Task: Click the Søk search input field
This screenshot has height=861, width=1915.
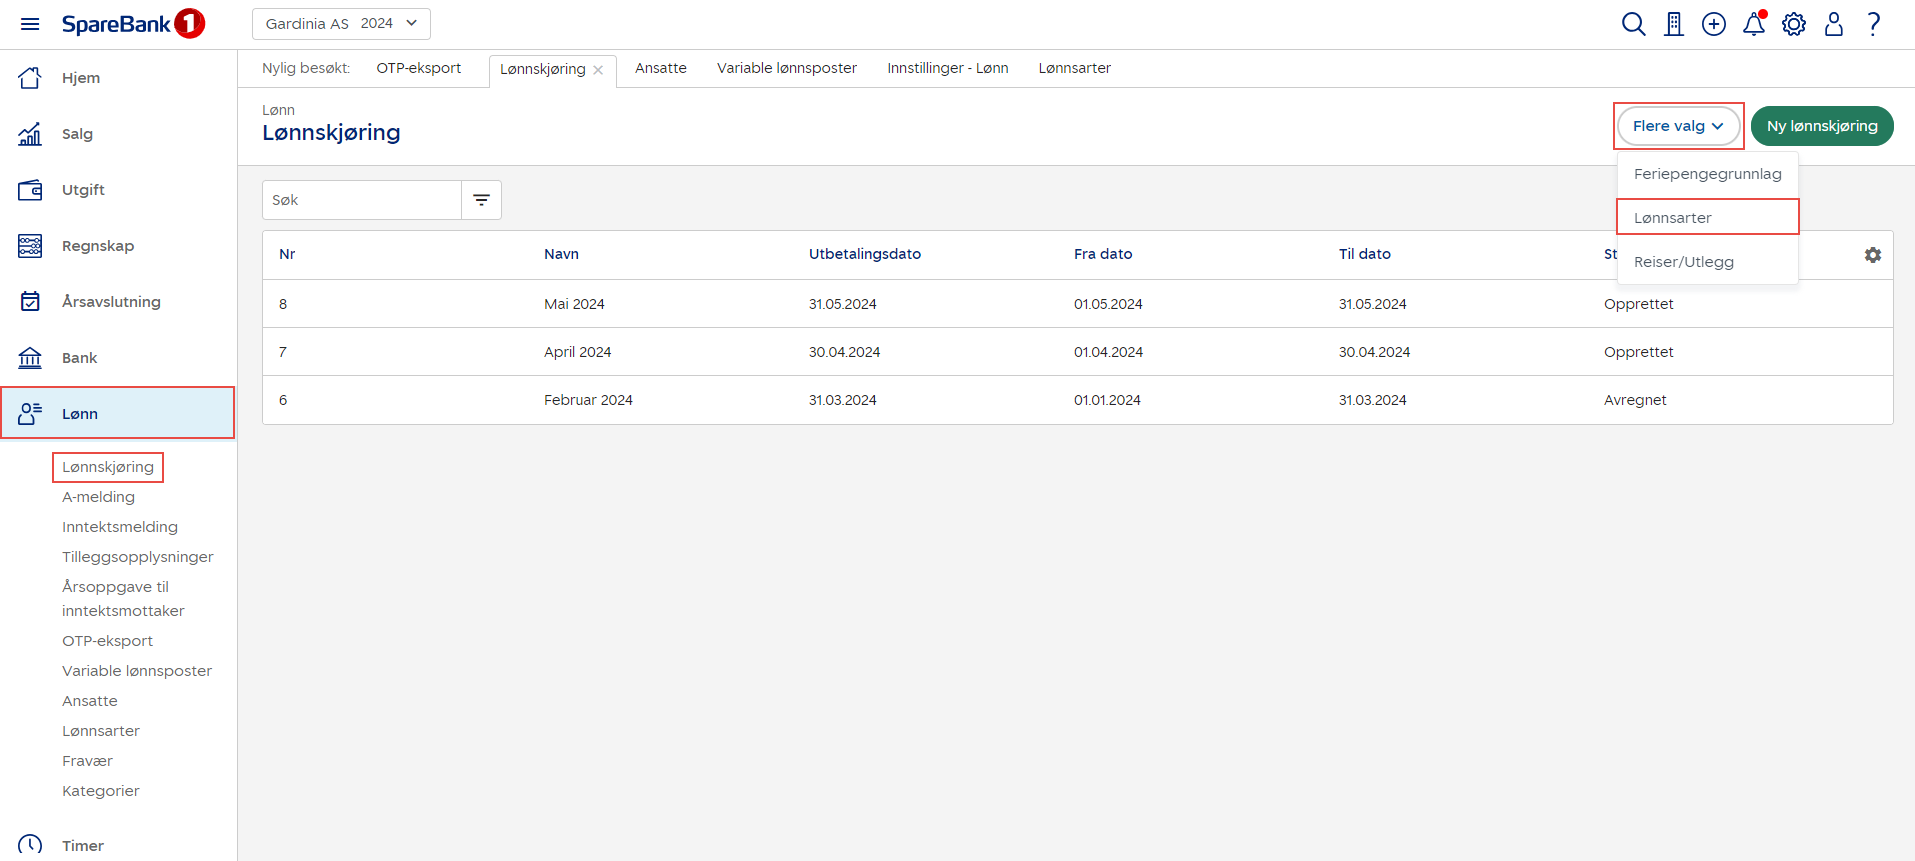Action: (x=361, y=200)
